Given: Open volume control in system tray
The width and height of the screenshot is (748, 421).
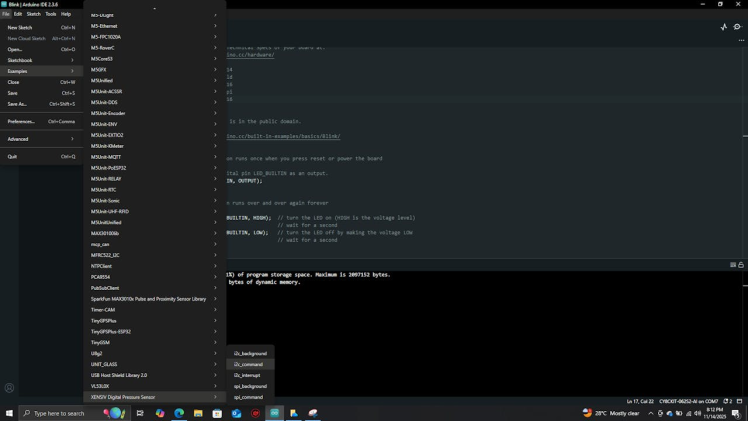Looking at the screenshot, I should 698,413.
